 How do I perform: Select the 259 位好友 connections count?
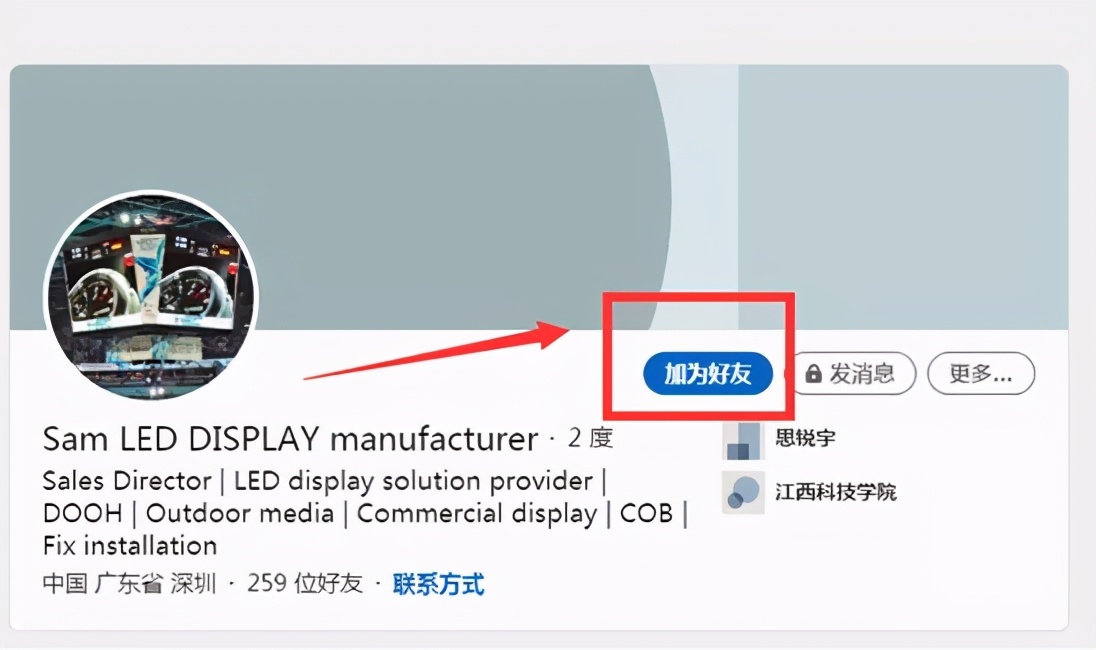point(305,583)
